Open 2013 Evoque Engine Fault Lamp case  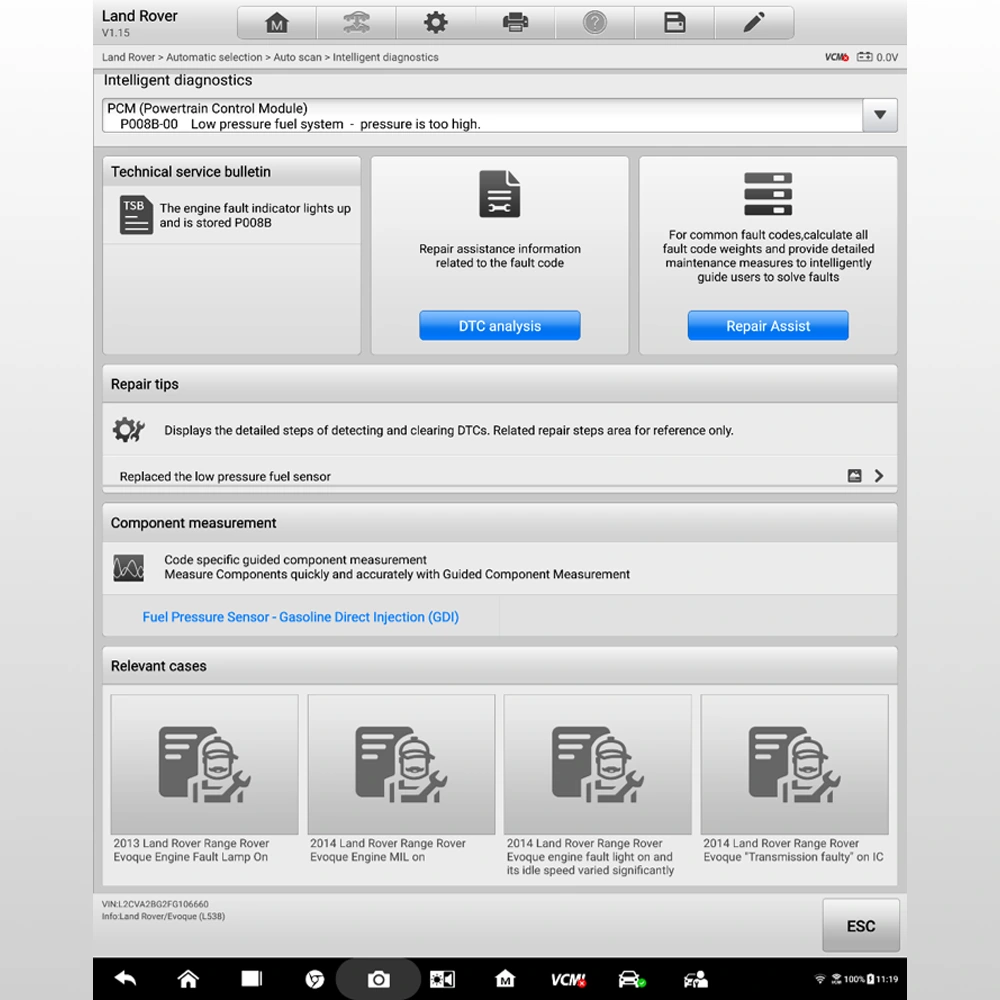[x=204, y=780]
